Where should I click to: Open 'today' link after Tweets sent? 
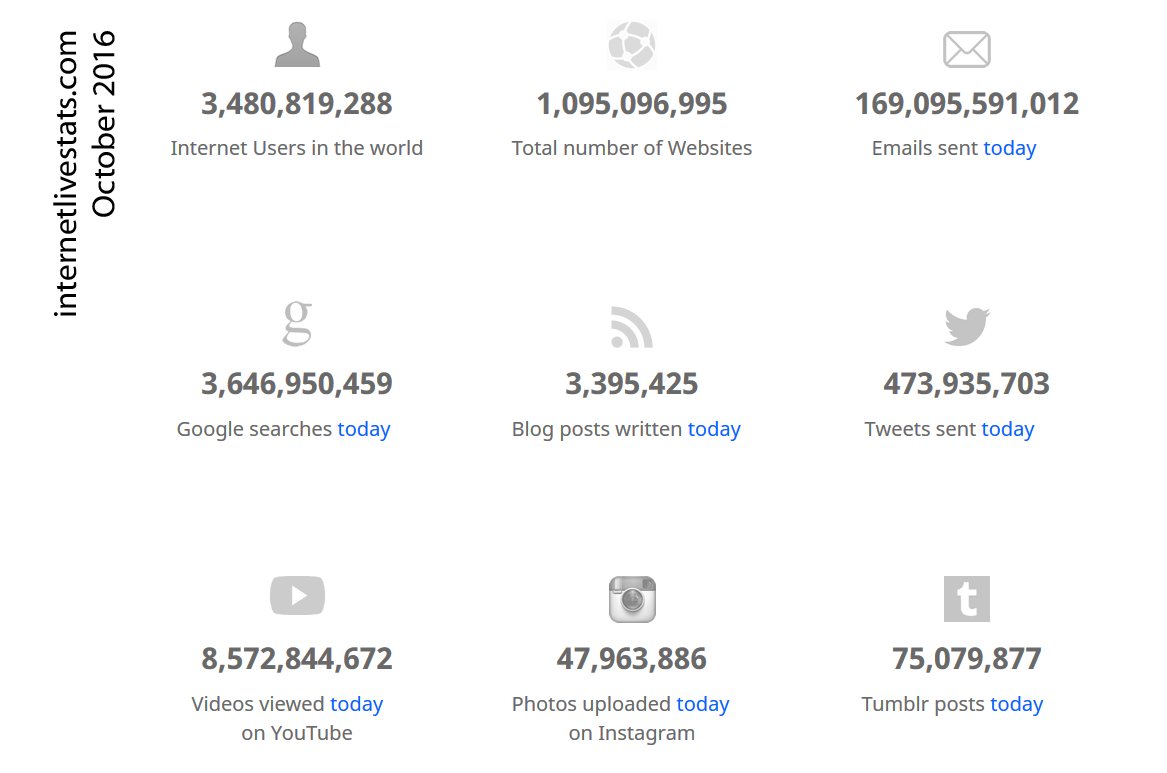[1008, 429]
